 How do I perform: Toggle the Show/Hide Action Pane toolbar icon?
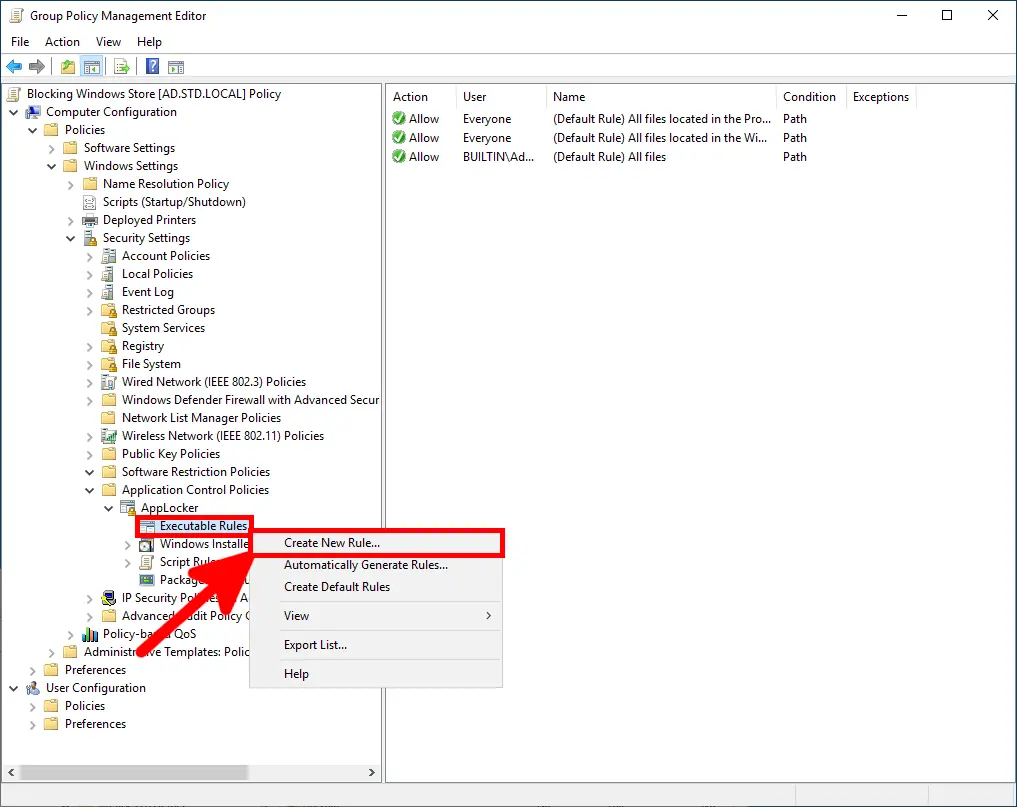pyautogui.click(x=176, y=66)
